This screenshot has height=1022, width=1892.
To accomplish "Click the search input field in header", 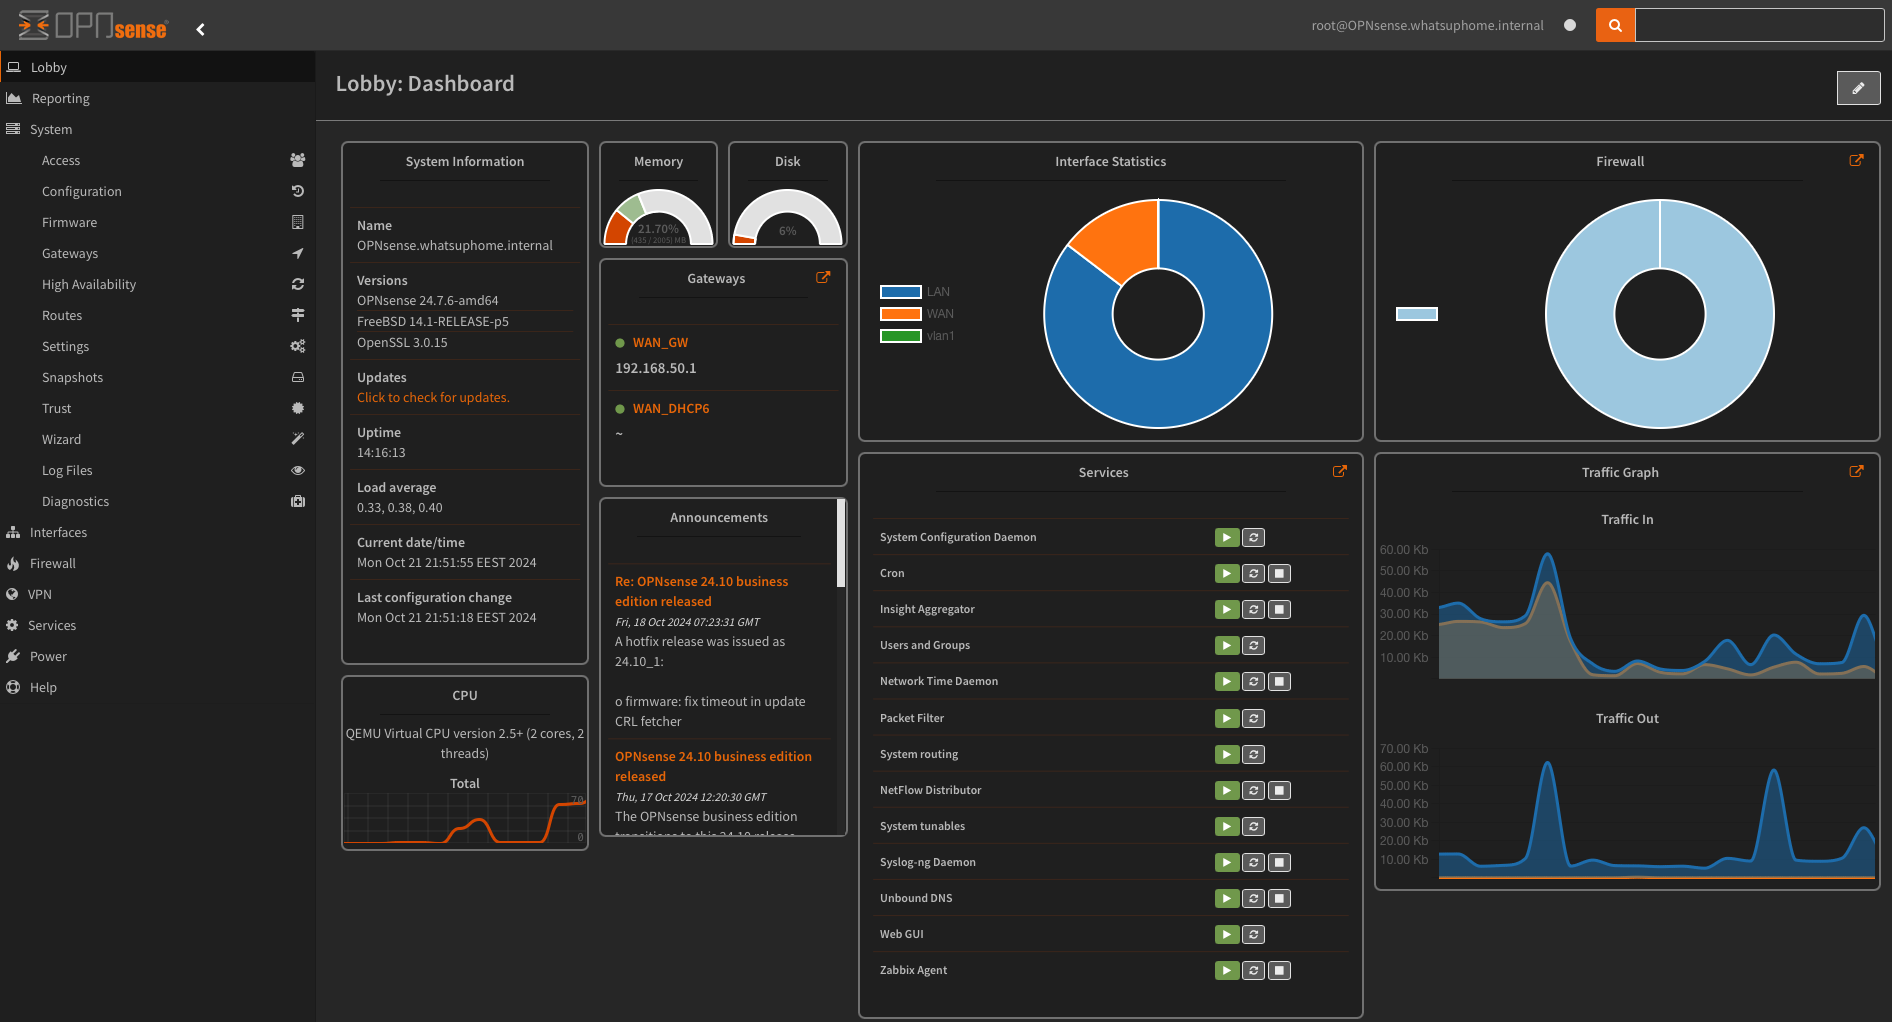I will click(1758, 25).
